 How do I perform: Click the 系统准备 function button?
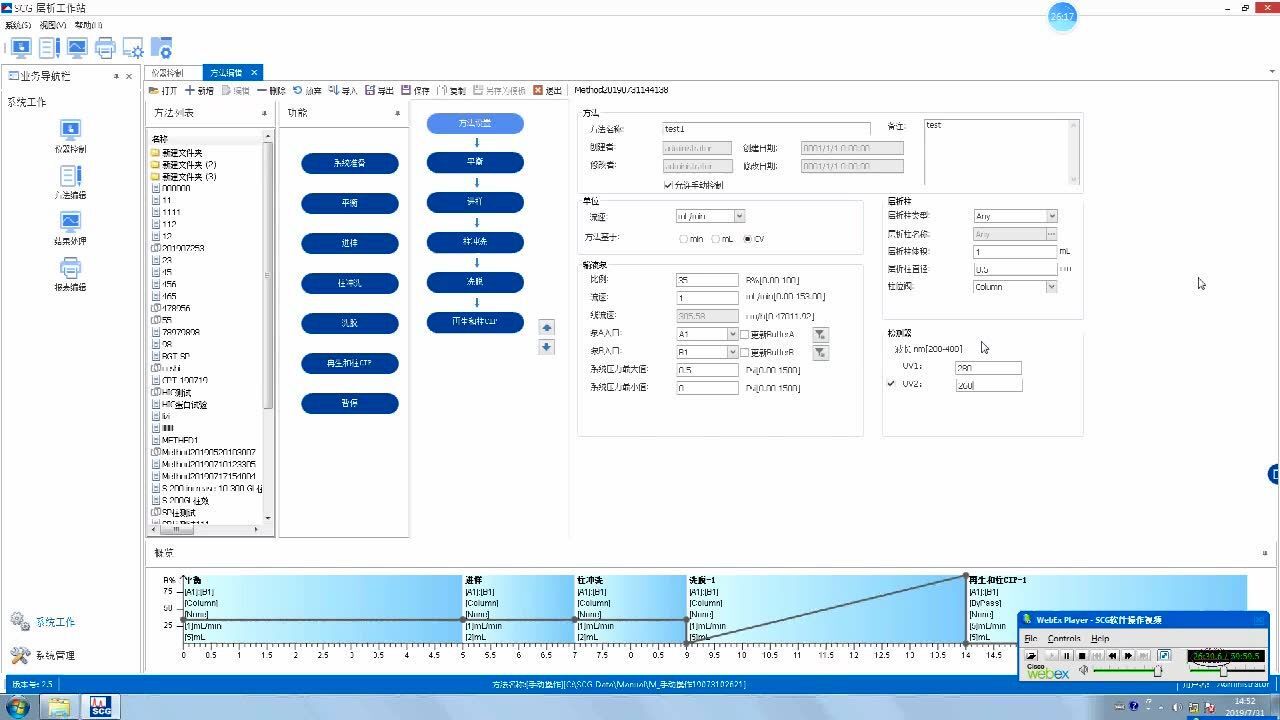click(350, 163)
